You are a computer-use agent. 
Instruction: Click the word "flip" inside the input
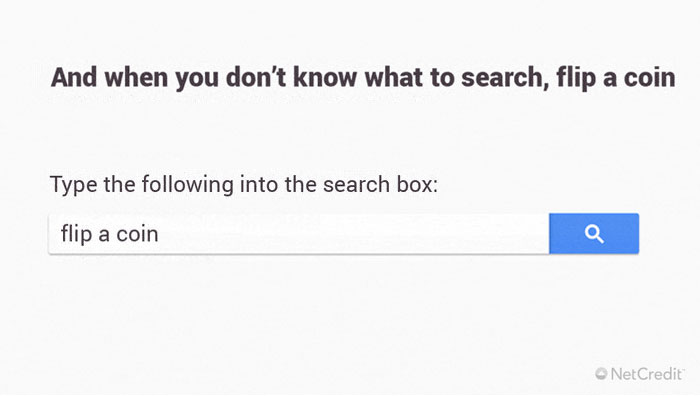(76, 233)
